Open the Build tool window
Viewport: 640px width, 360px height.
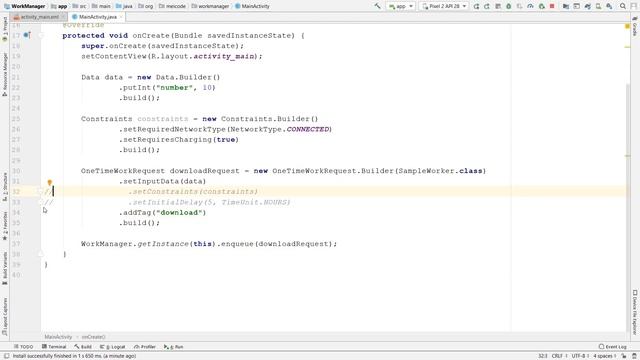pyautogui.click(x=83, y=347)
